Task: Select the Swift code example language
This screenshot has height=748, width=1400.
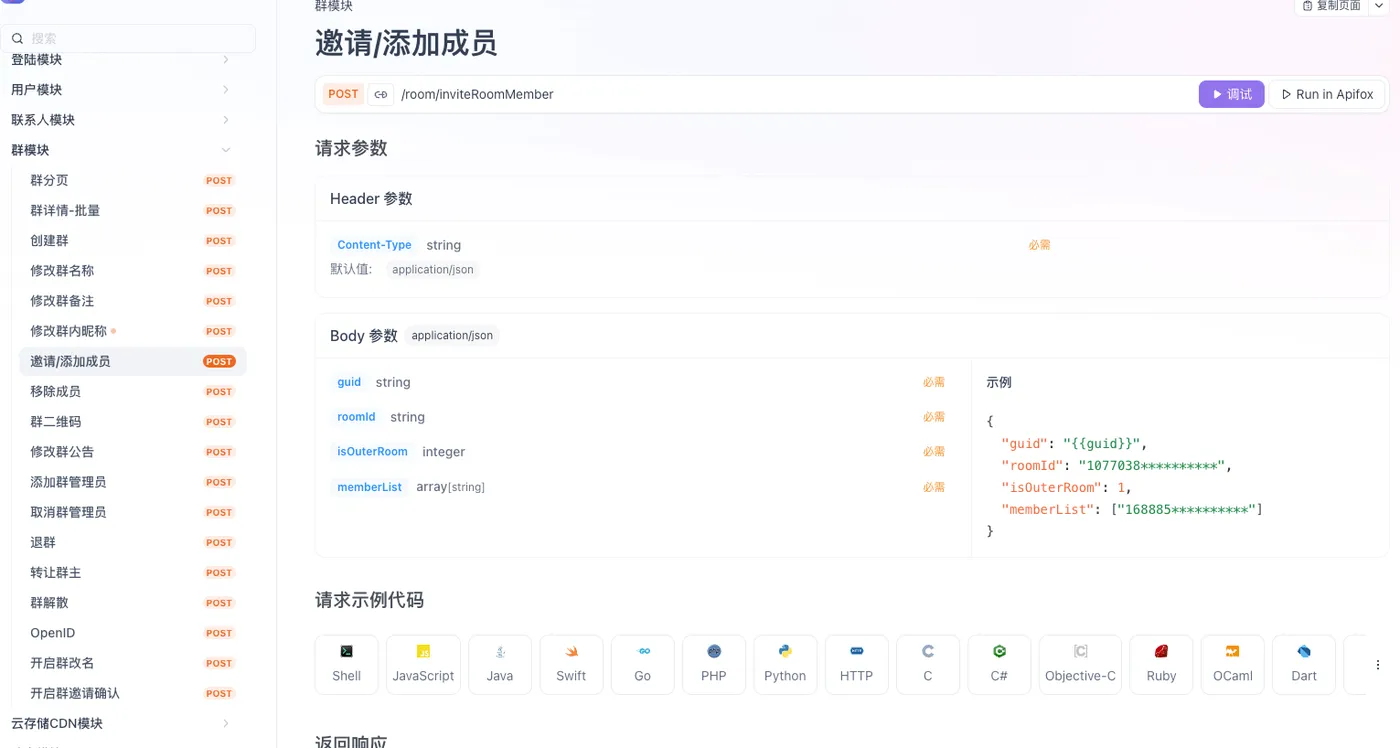Action: [x=571, y=664]
